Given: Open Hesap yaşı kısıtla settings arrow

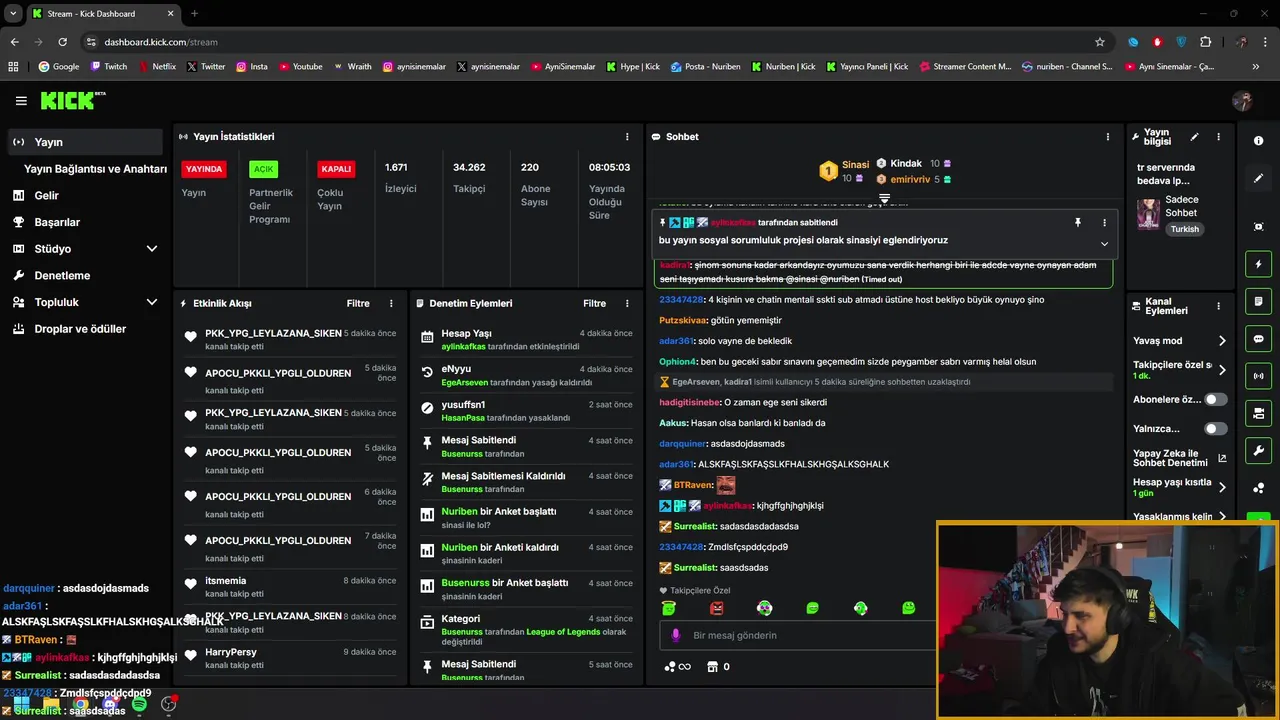Looking at the screenshot, I should click(1222, 488).
